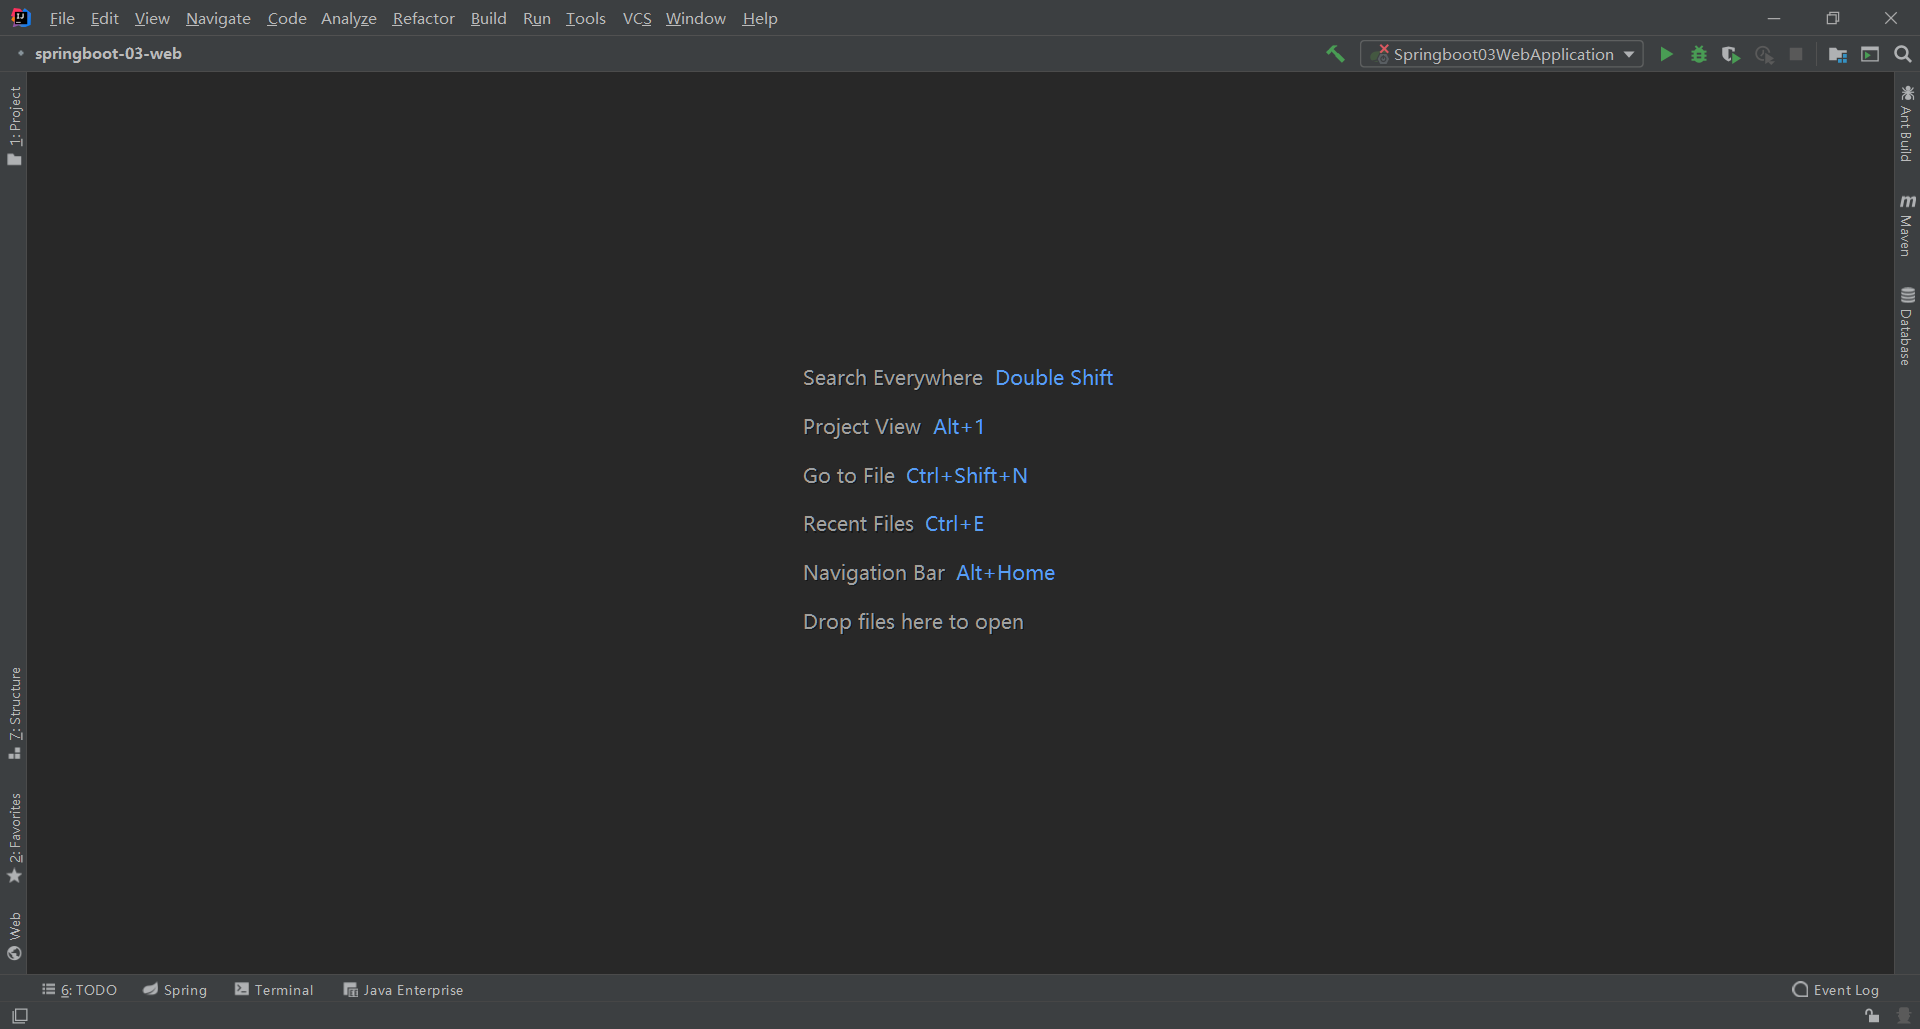
Task: Open the Navigate menu
Action: pos(218,18)
